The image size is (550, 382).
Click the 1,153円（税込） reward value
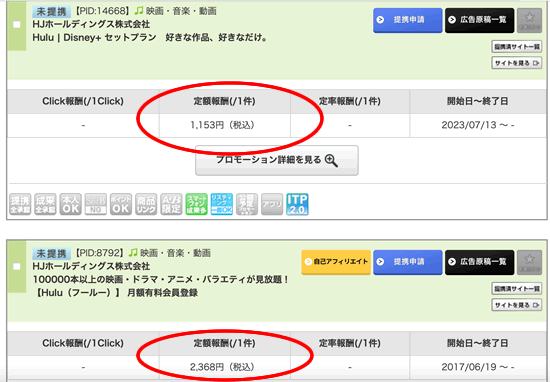[222, 125]
